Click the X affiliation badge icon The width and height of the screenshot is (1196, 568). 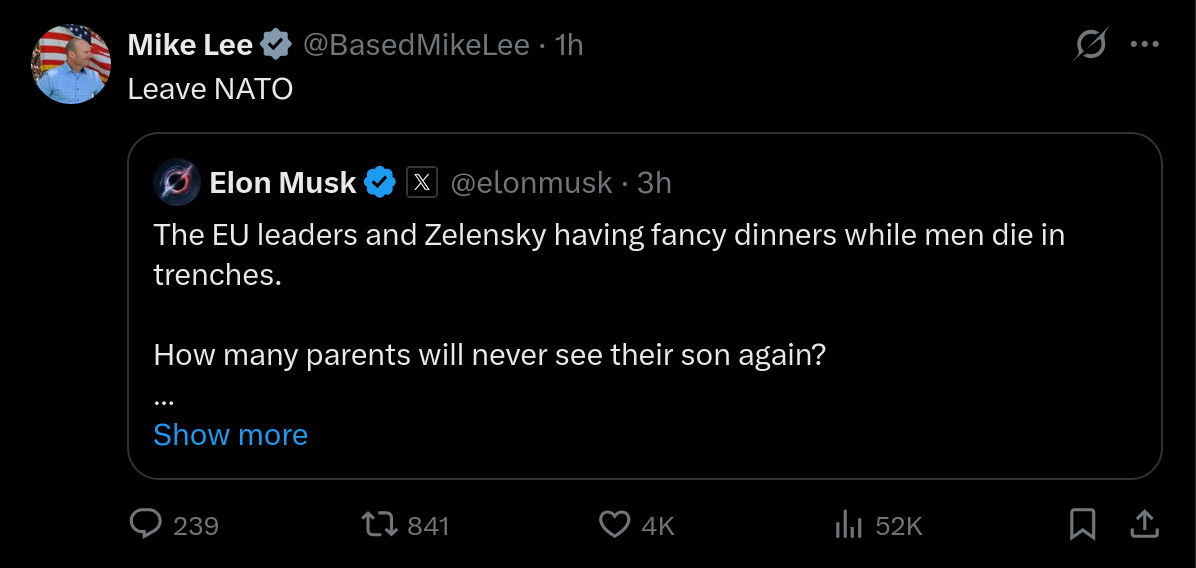pos(422,182)
